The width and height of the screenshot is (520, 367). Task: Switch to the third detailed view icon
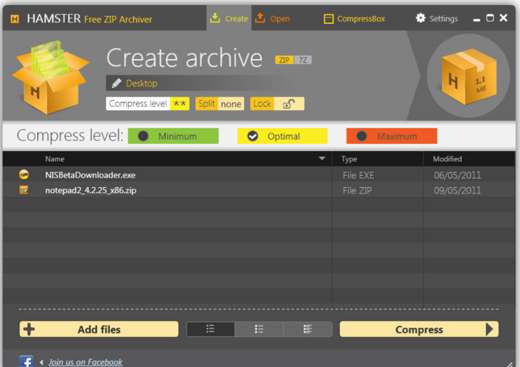[x=308, y=329]
